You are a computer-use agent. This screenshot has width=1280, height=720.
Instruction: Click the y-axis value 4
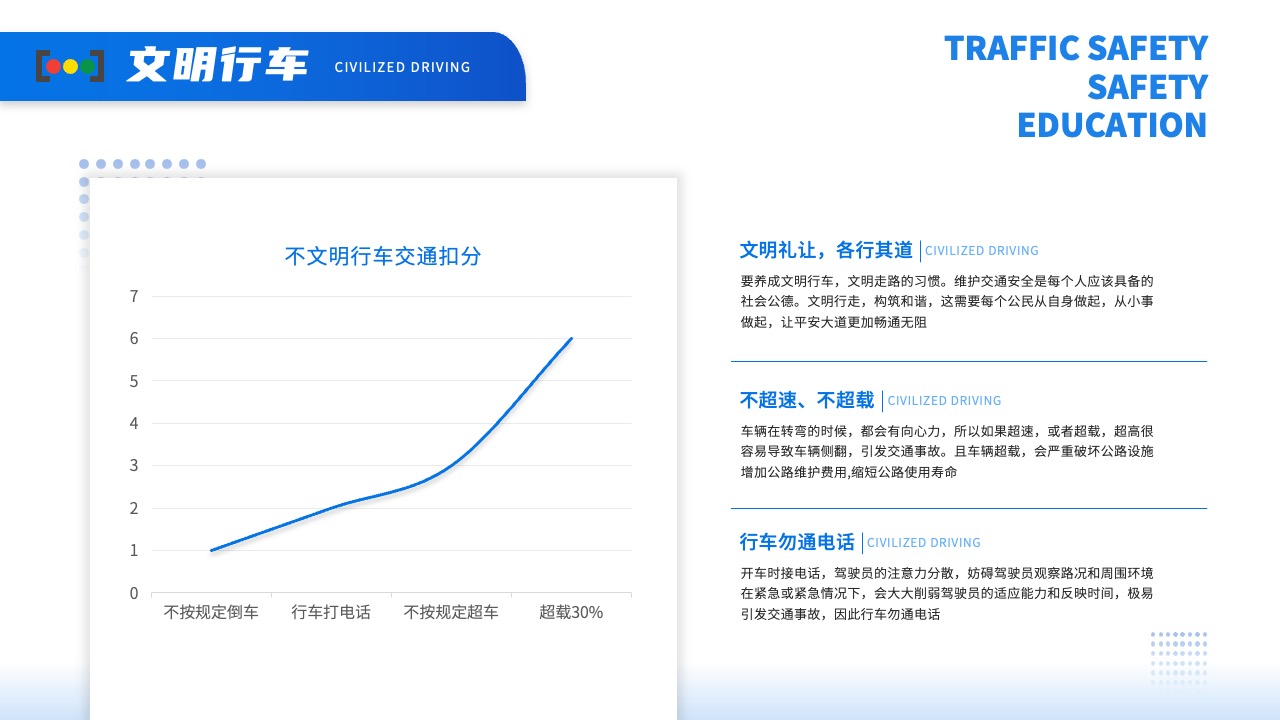(x=134, y=423)
